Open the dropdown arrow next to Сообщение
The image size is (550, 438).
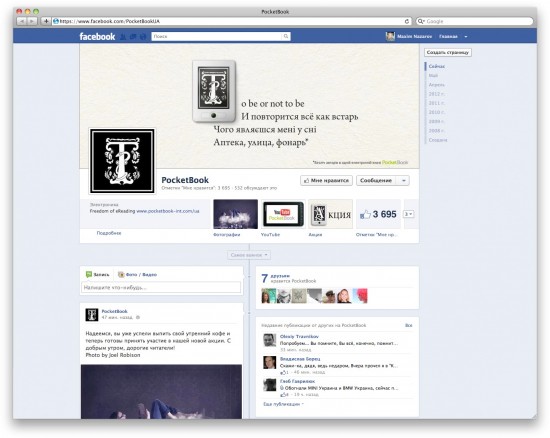[404, 181]
